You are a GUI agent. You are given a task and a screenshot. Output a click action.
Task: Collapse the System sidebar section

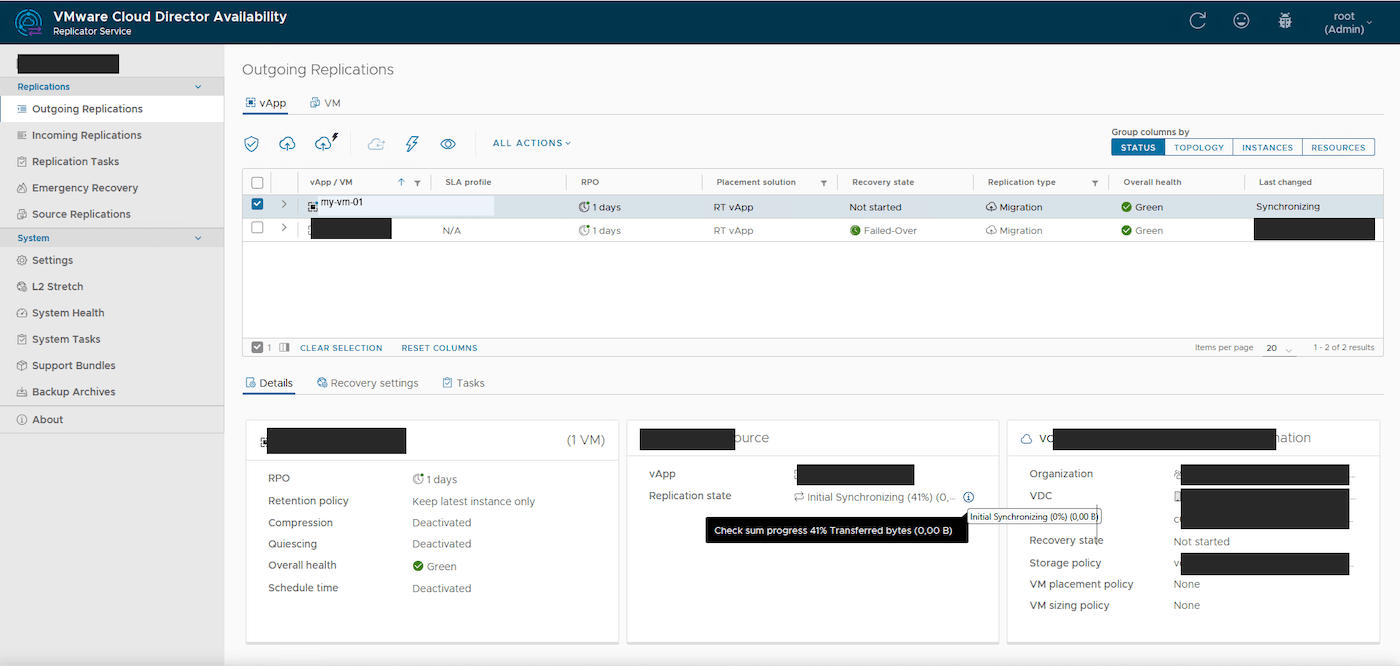click(198, 238)
